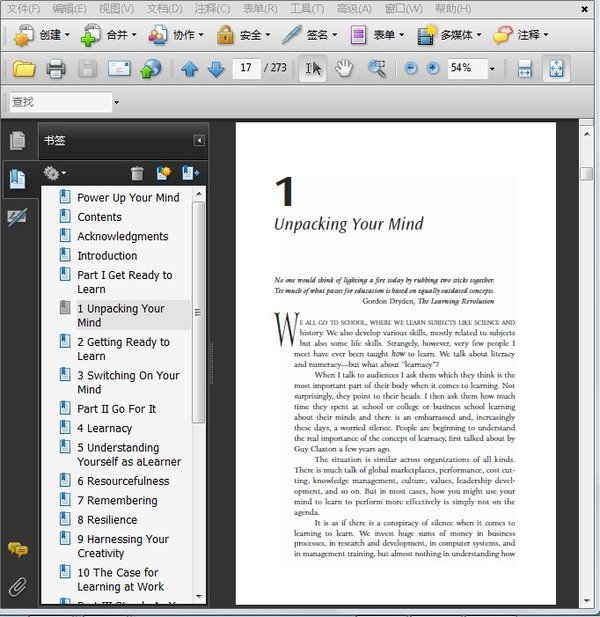600x617 pixels.
Task: Open the Attachments paperclip panel icon
Action: pos(18,587)
